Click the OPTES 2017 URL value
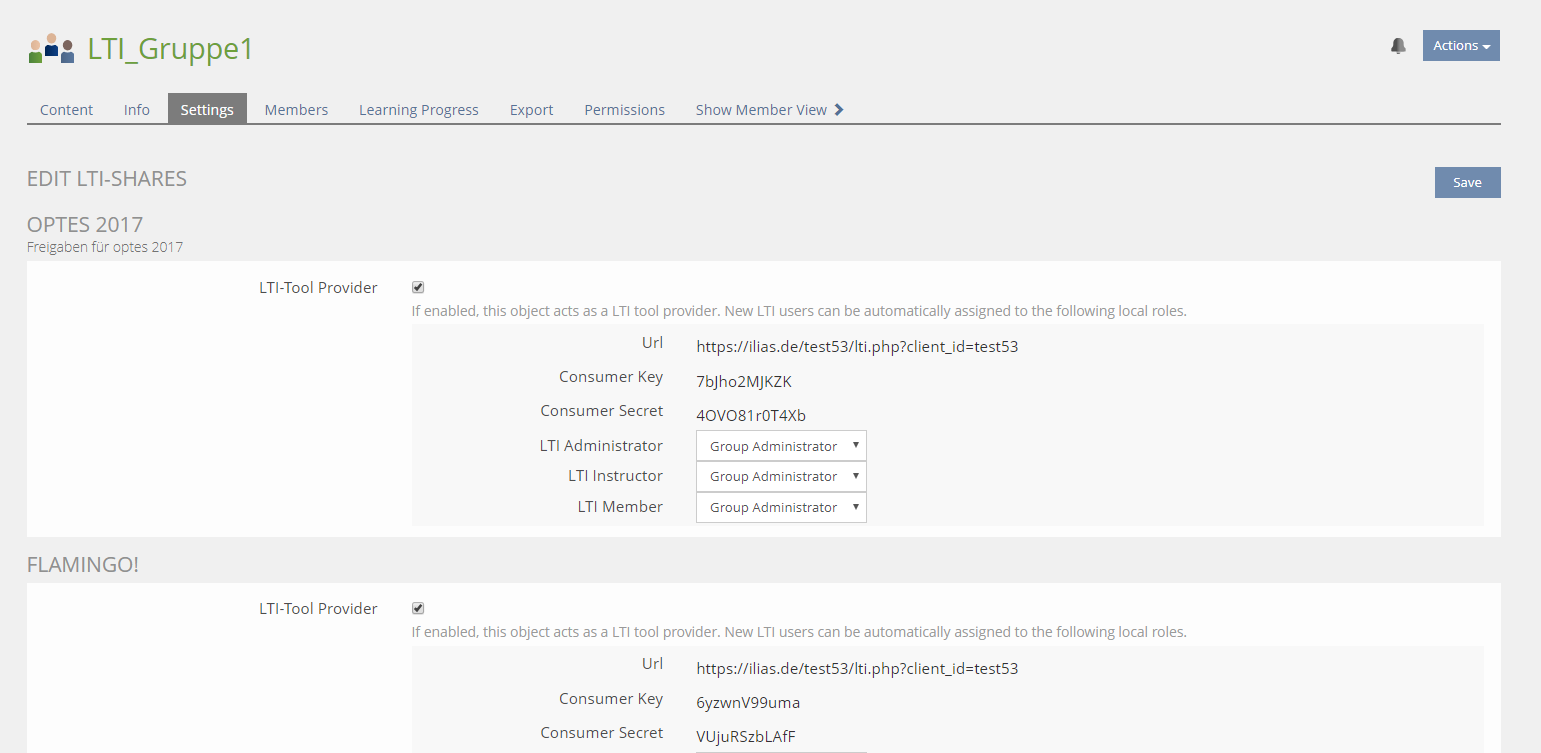The height and width of the screenshot is (753, 1541). click(856, 347)
